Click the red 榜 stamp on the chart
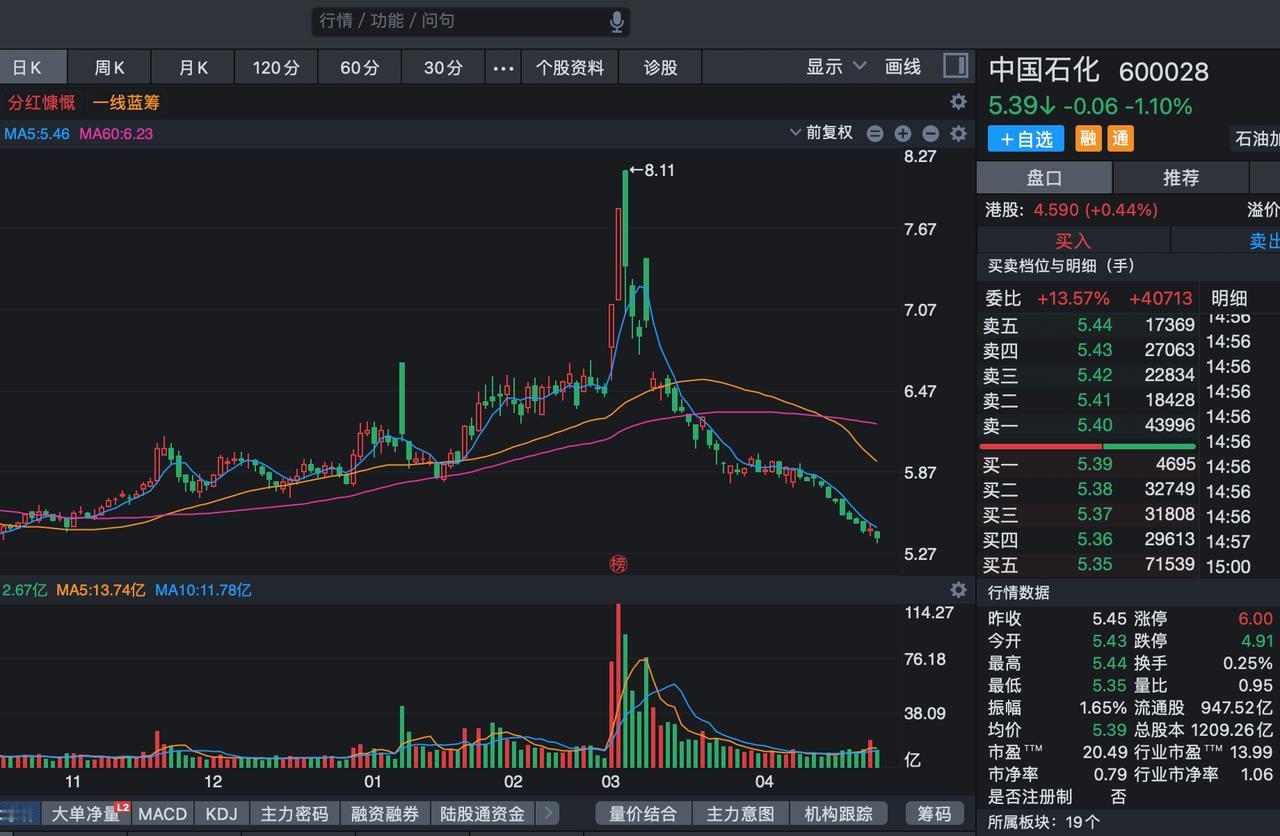Image resolution: width=1280 pixels, height=836 pixels. [x=619, y=564]
